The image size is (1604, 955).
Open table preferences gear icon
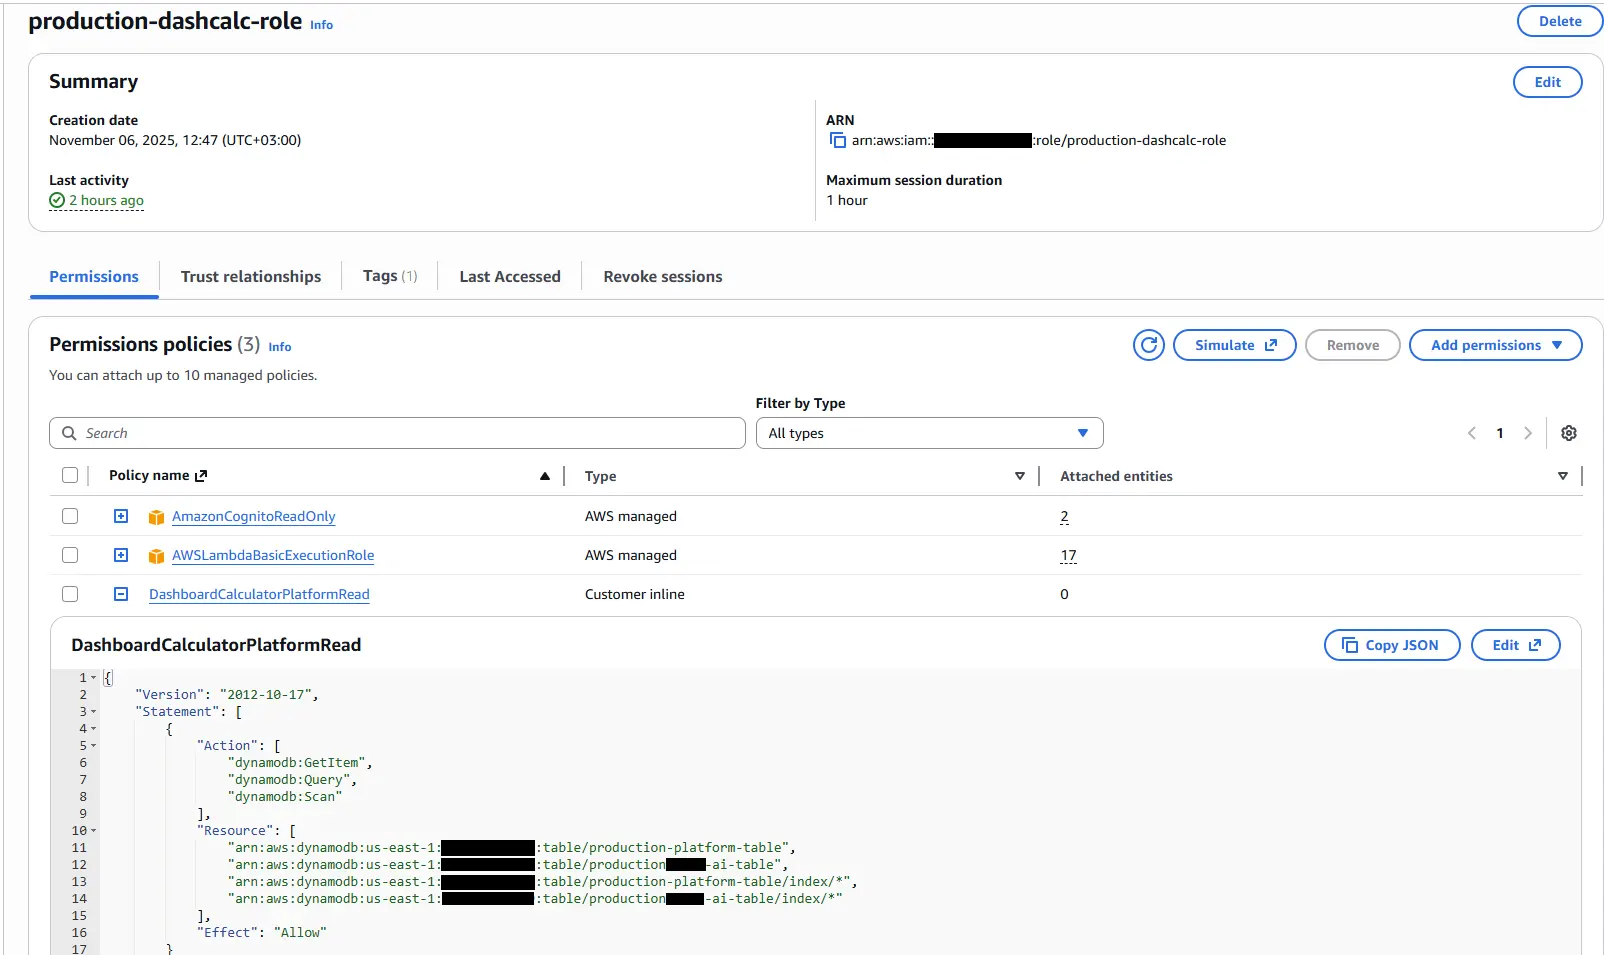(x=1569, y=433)
